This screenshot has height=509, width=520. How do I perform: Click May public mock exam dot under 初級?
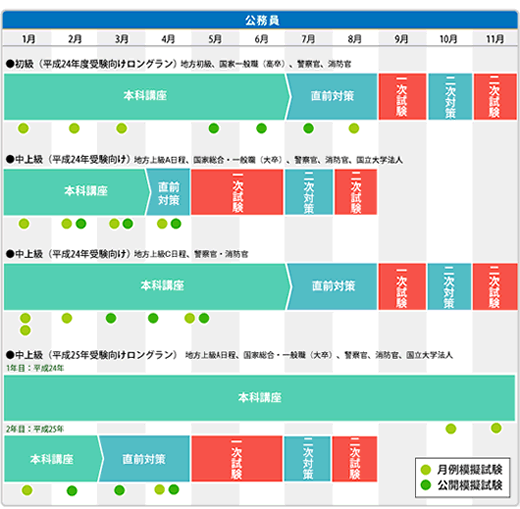214,128
